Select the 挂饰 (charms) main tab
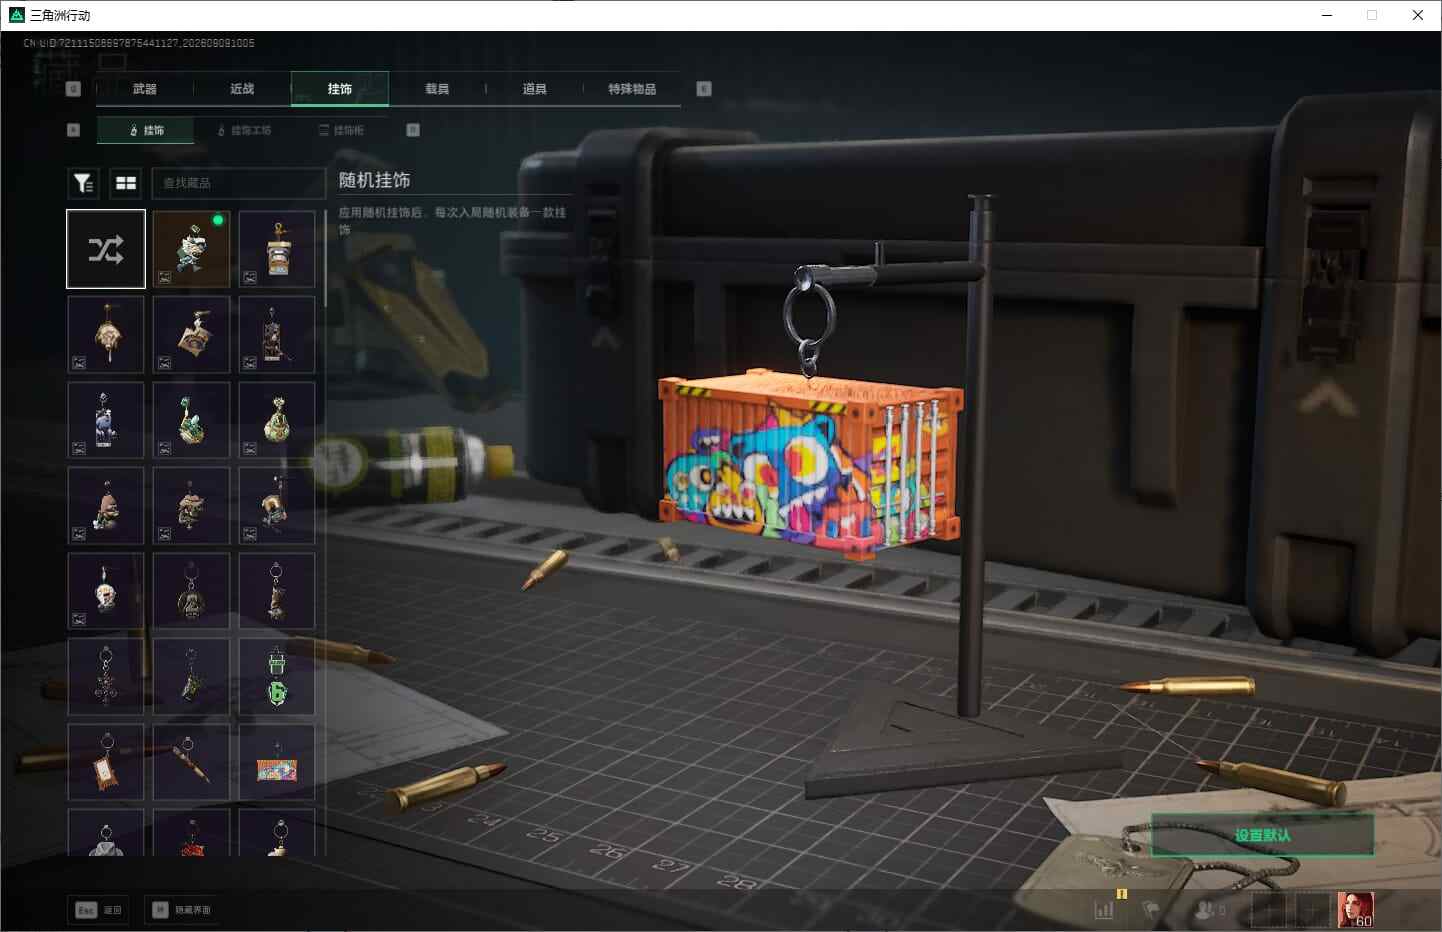 click(340, 89)
